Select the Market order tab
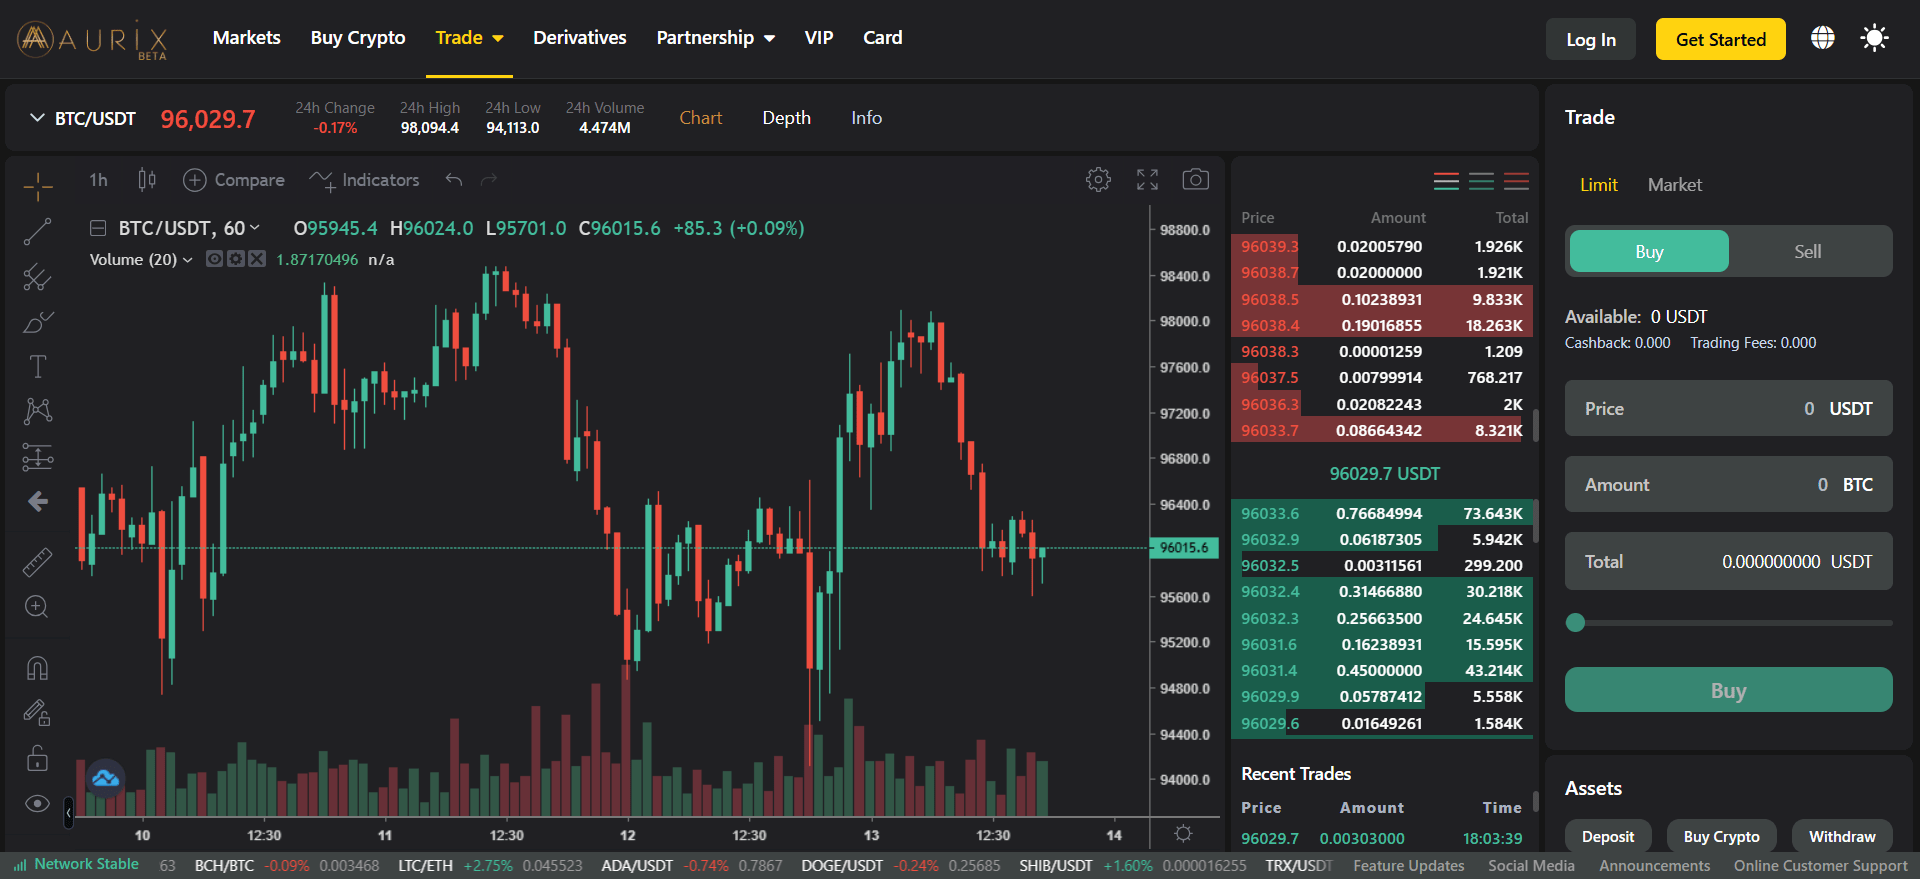 click(1675, 185)
